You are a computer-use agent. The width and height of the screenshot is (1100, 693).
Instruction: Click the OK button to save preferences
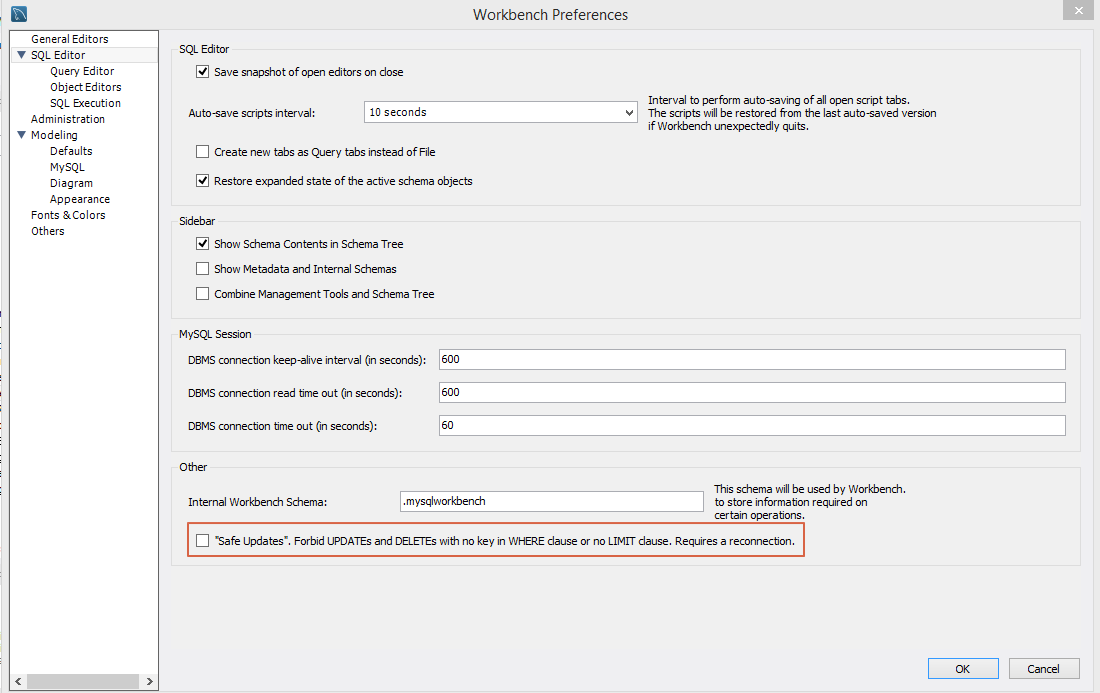click(x=963, y=668)
